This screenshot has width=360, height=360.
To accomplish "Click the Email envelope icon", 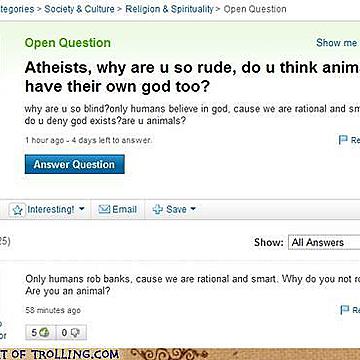I will pyautogui.click(x=104, y=209).
